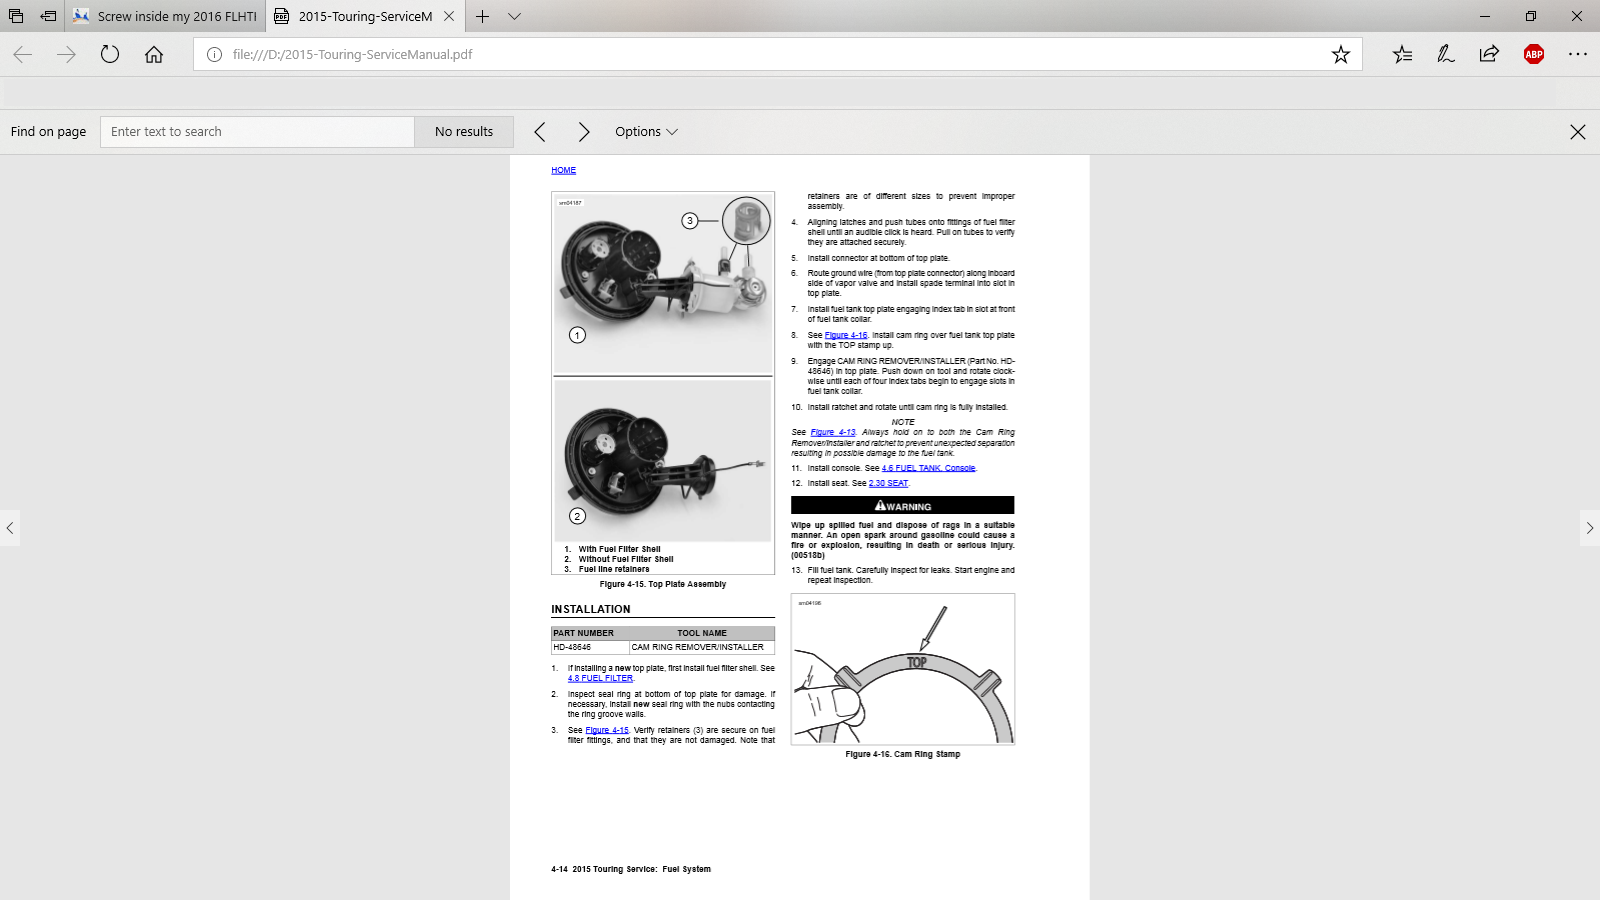Show the tabs you've set aside
Viewport: 1600px width, 900px height.
[x=16, y=16]
